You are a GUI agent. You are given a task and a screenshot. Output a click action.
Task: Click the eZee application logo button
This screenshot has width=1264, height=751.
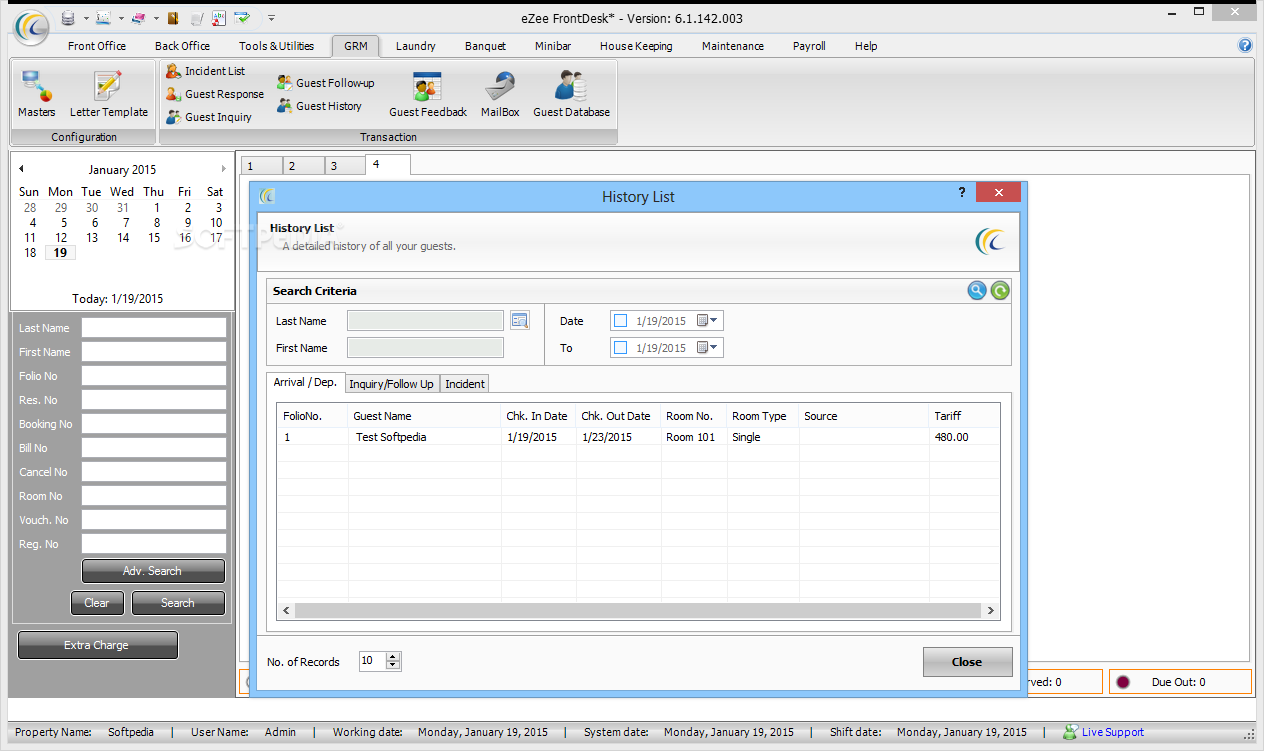pos(32,27)
